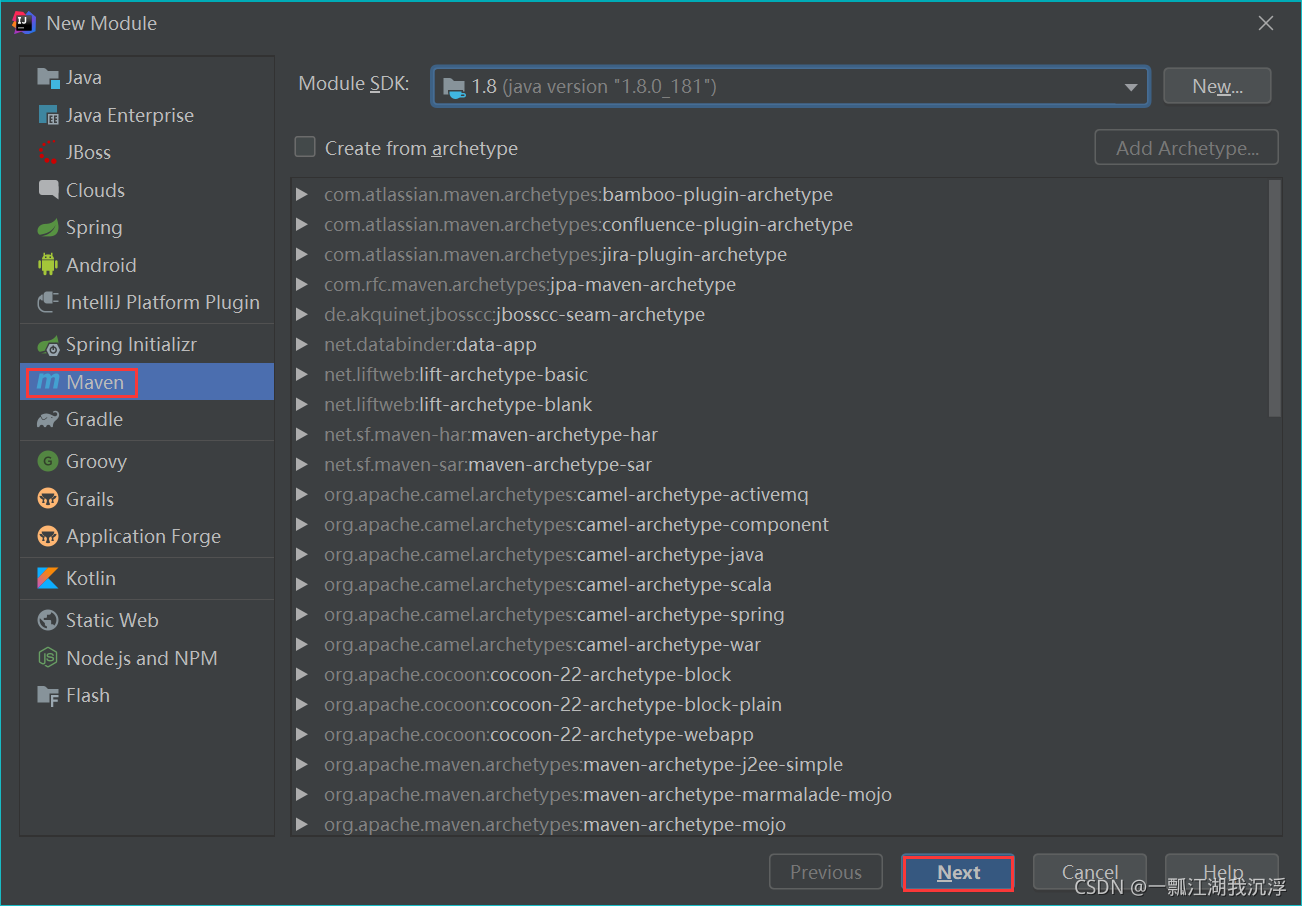Select camel-archetype-scala row
The image size is (1302, 906).
[x=779, y=585]
